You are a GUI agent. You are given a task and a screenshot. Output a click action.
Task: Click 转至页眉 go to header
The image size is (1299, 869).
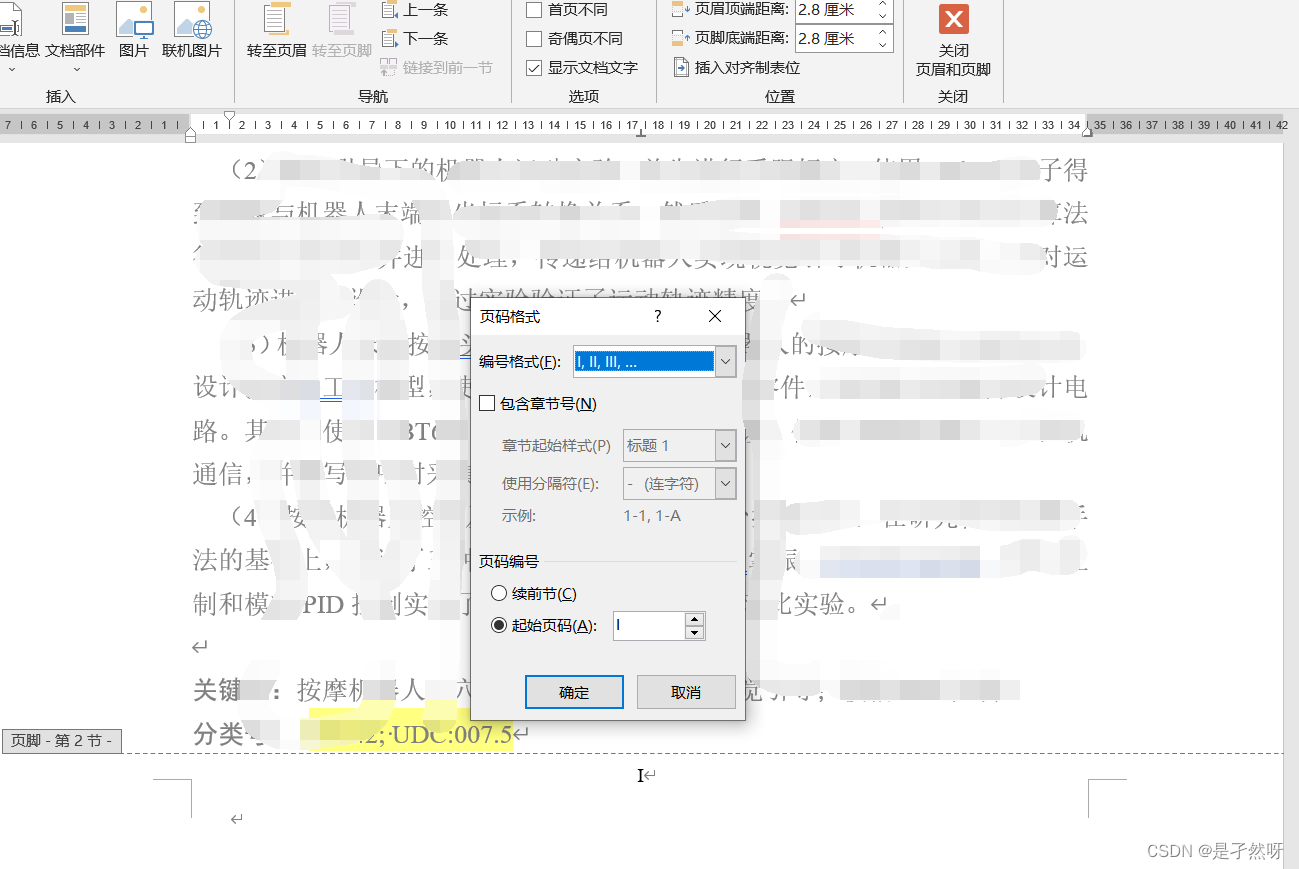(x=277, y=30)
